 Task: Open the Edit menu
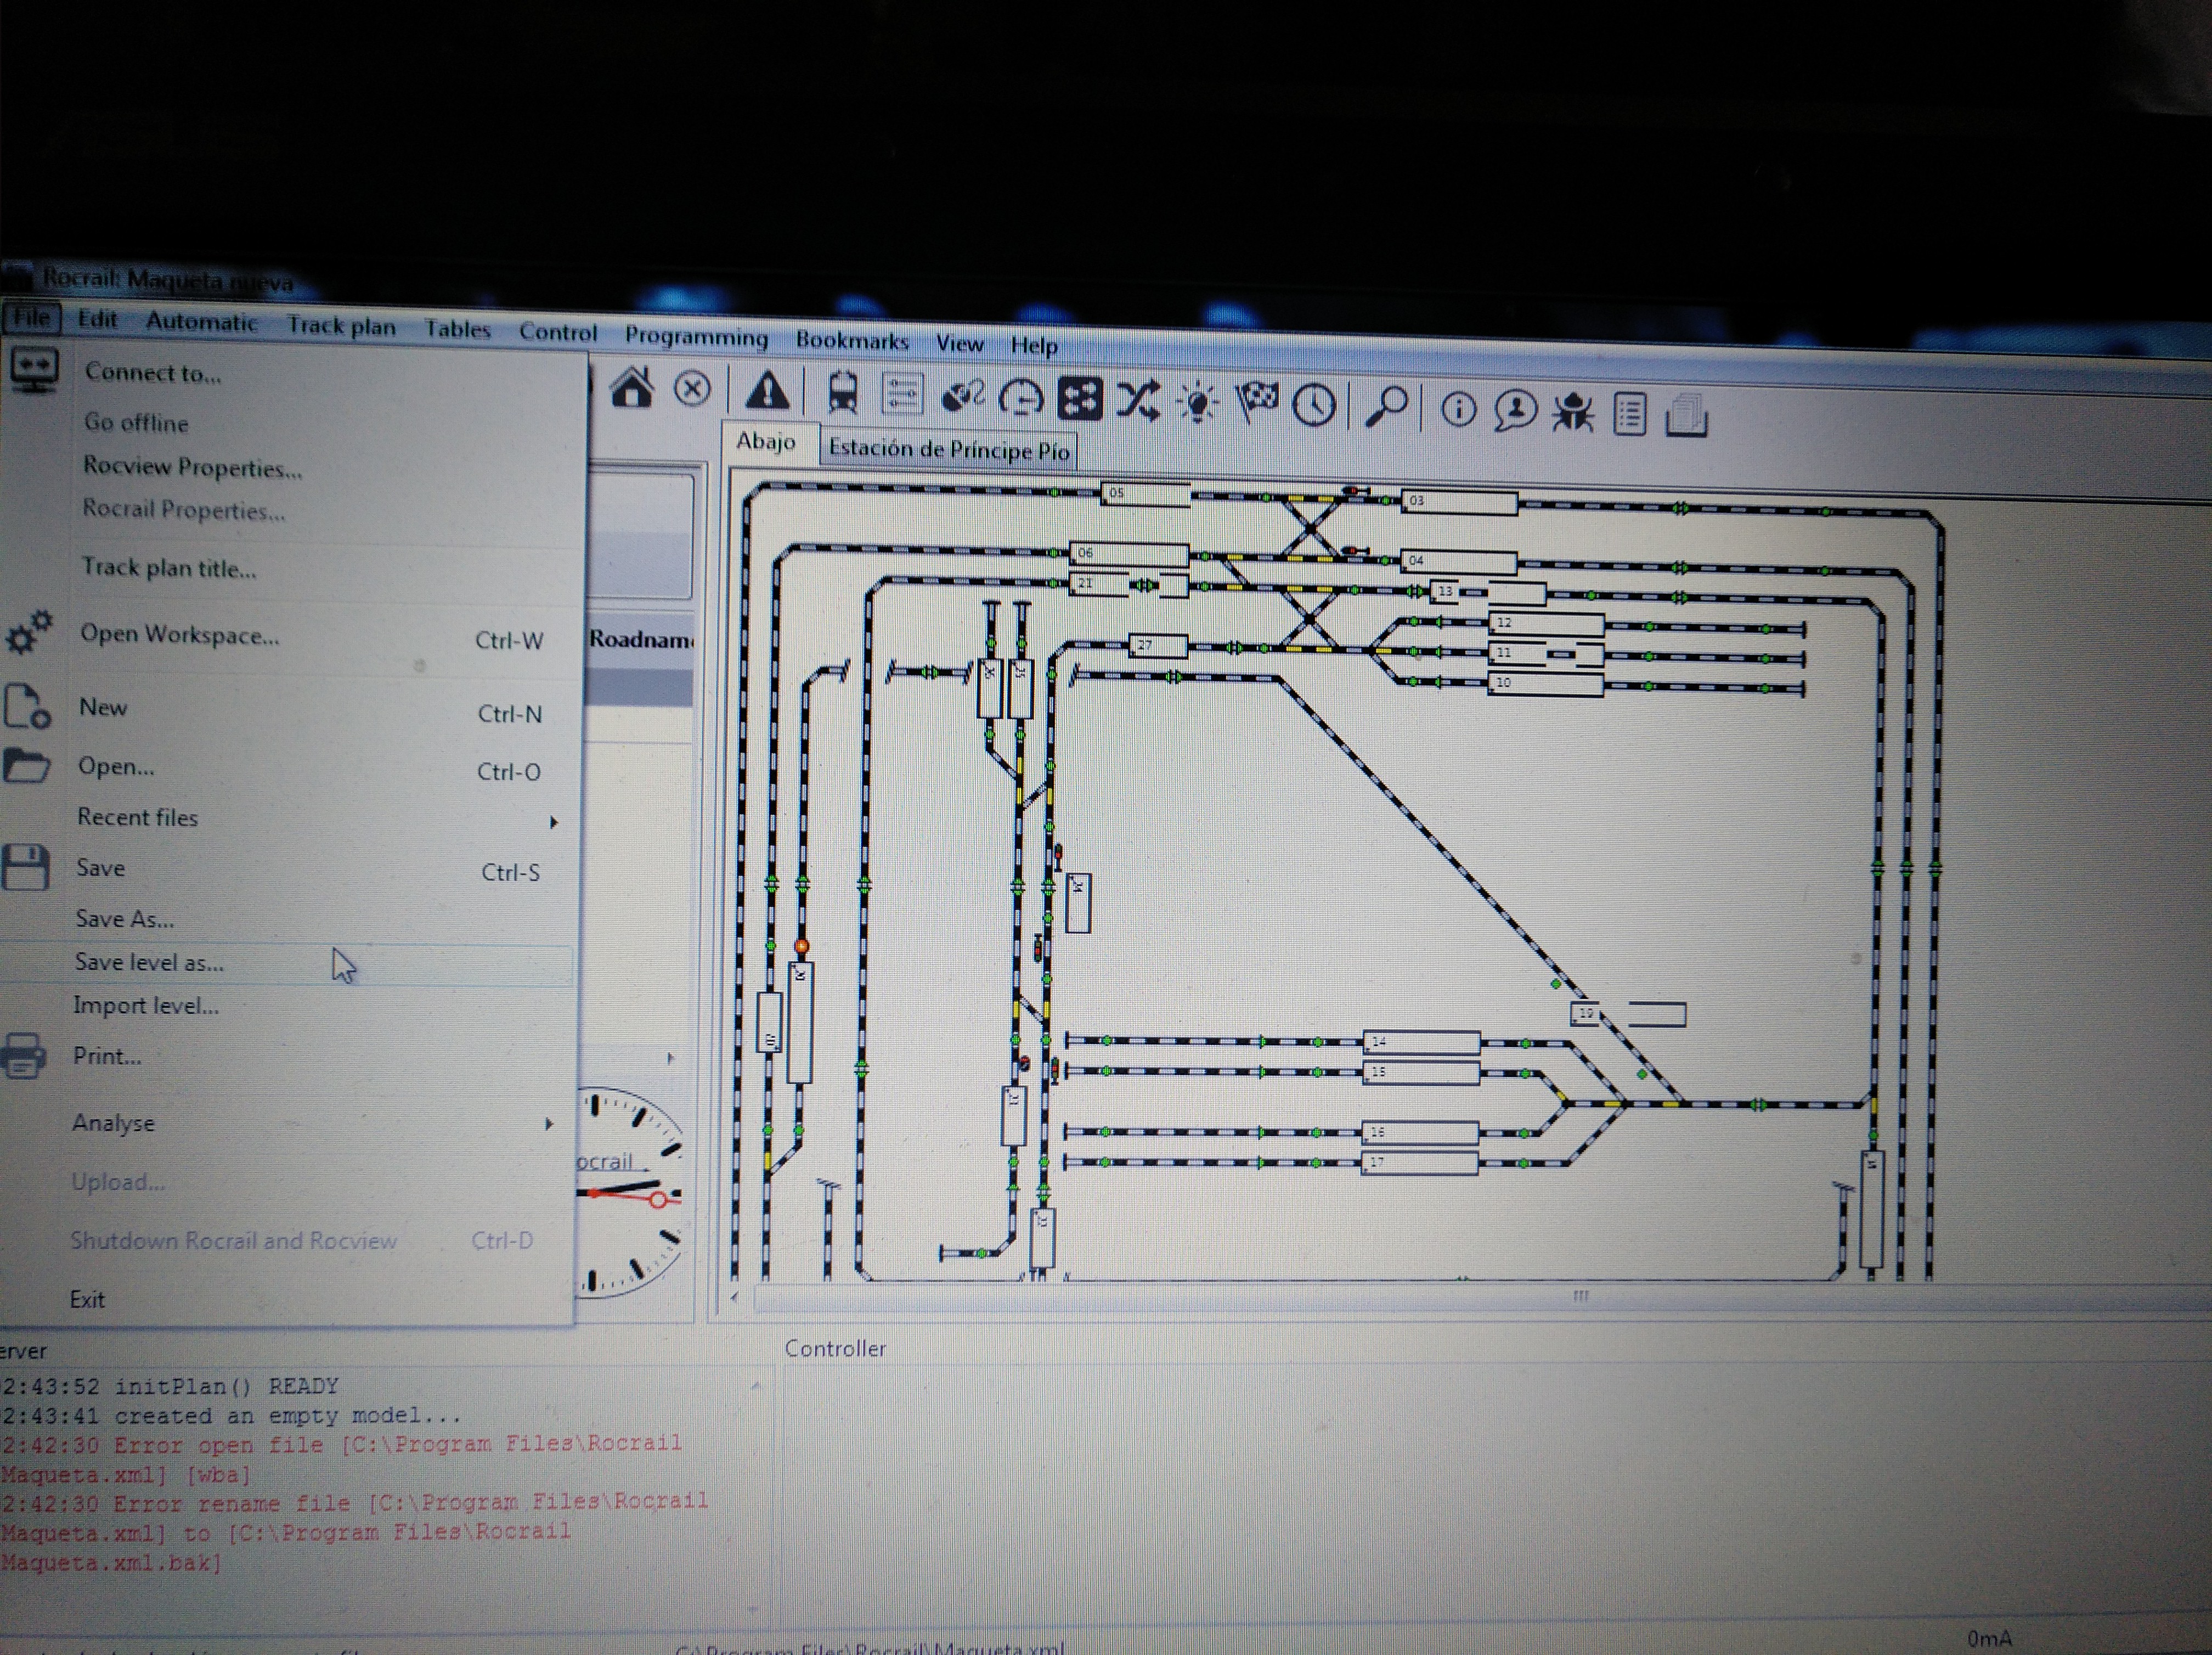coord(97,319)
